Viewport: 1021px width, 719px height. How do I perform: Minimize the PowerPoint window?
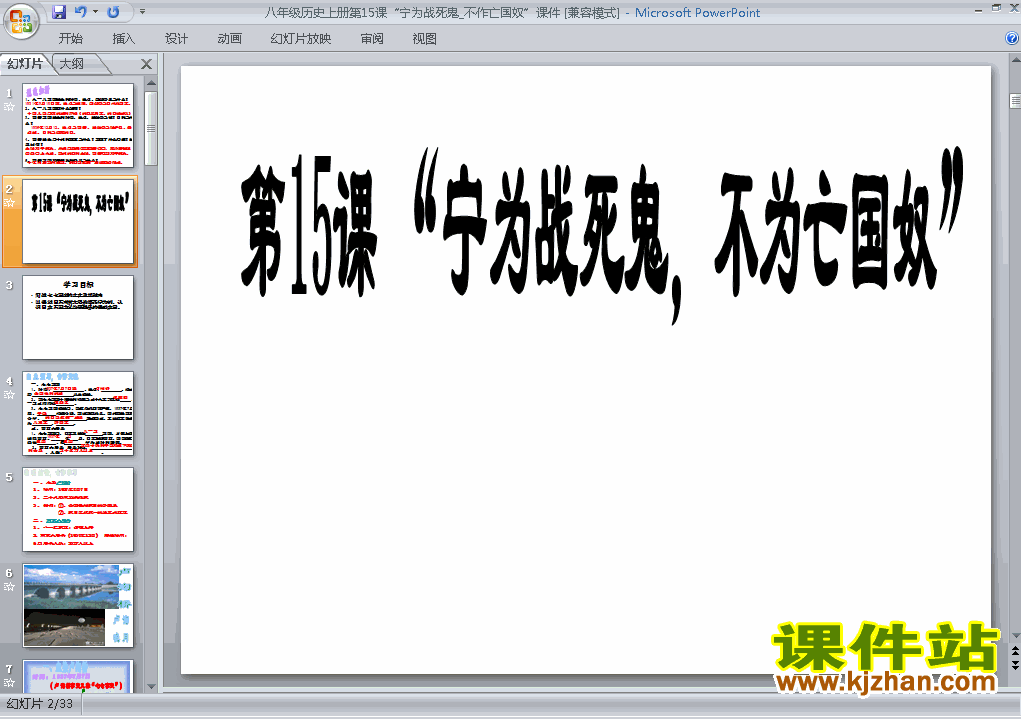tap(979, 9)
